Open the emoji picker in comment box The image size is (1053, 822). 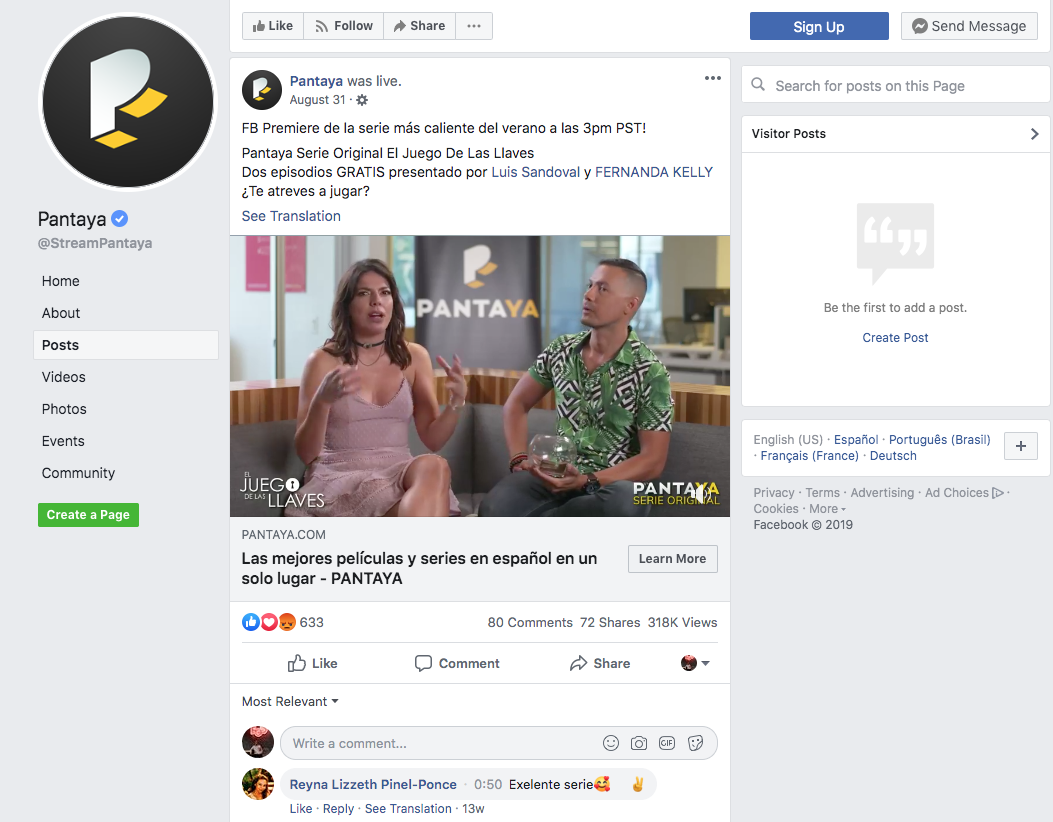(610, 743)
